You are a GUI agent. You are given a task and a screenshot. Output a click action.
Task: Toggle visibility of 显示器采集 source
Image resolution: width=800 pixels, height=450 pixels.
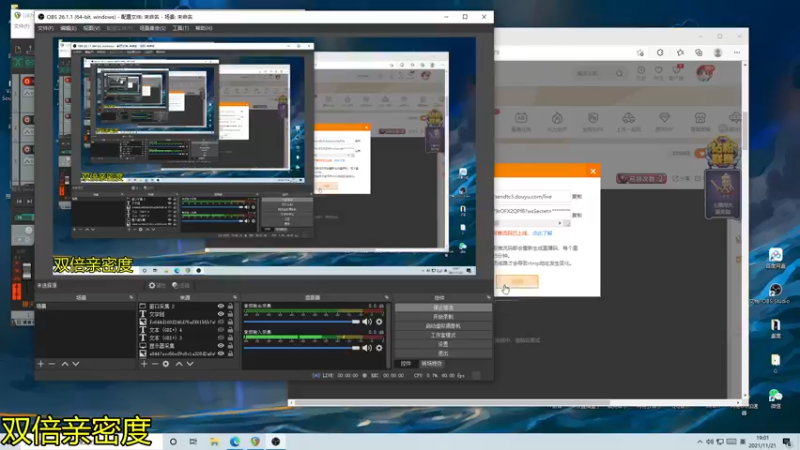[221, 345]
